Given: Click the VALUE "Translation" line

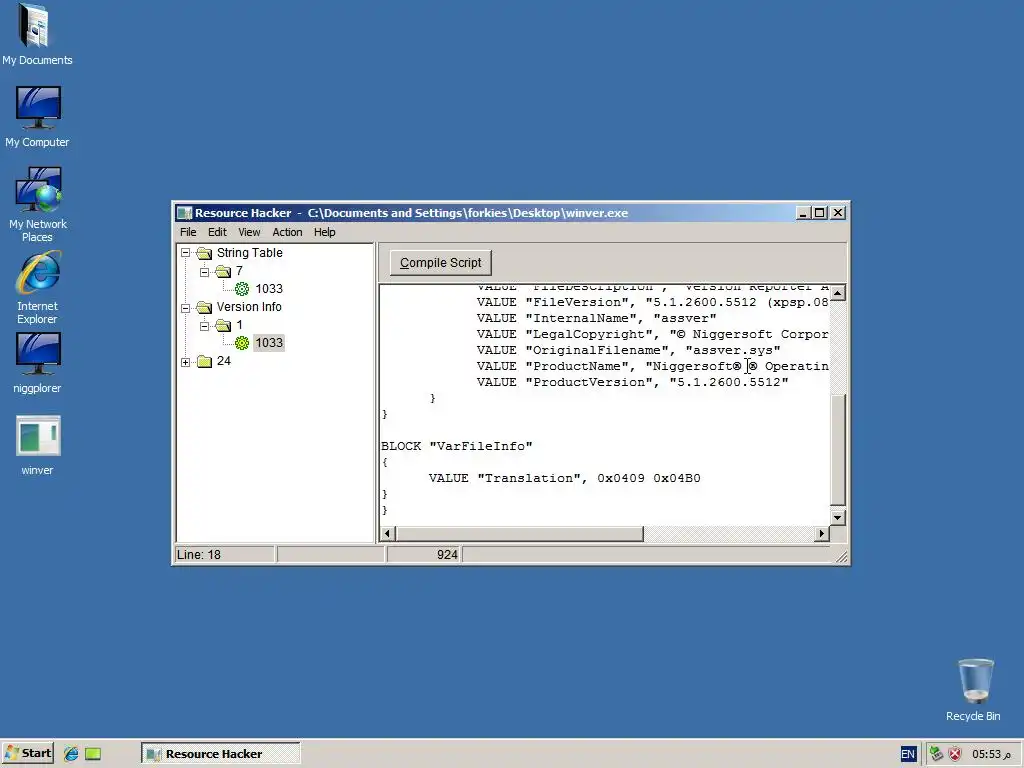Looking at the screenshot, I should (x=564, y=478).
